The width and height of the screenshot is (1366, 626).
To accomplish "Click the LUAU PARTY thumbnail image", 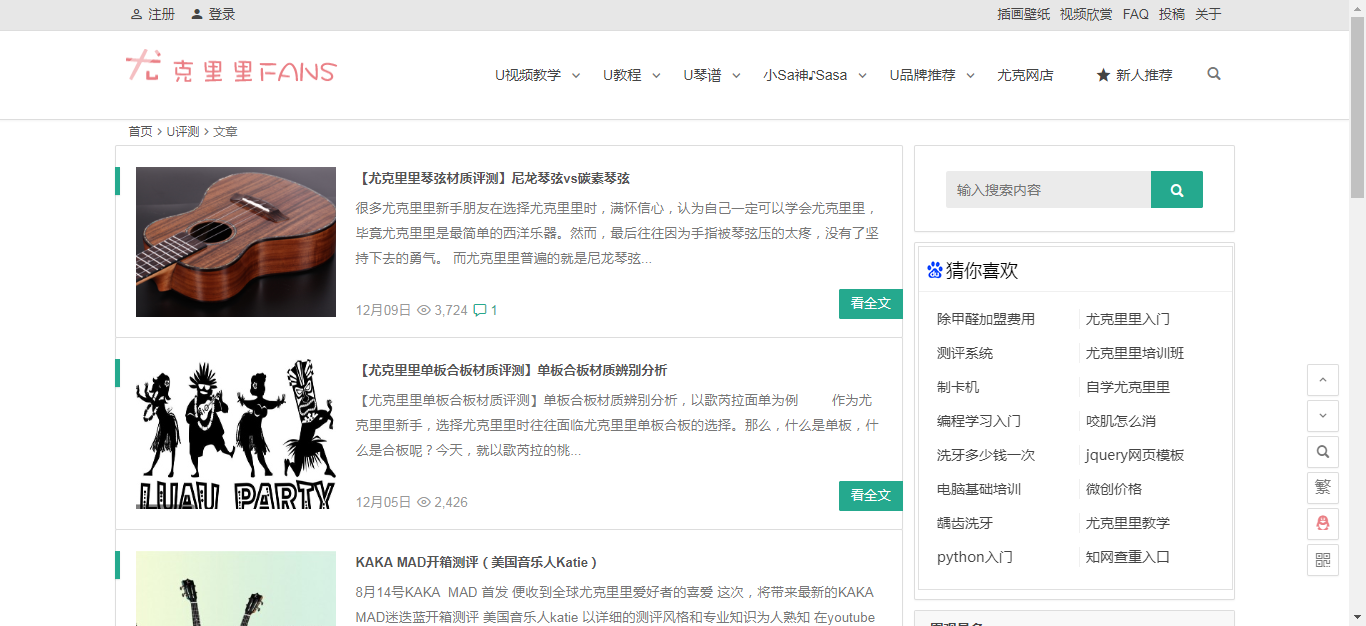I will pyautogui.click(x=236, y=434).
